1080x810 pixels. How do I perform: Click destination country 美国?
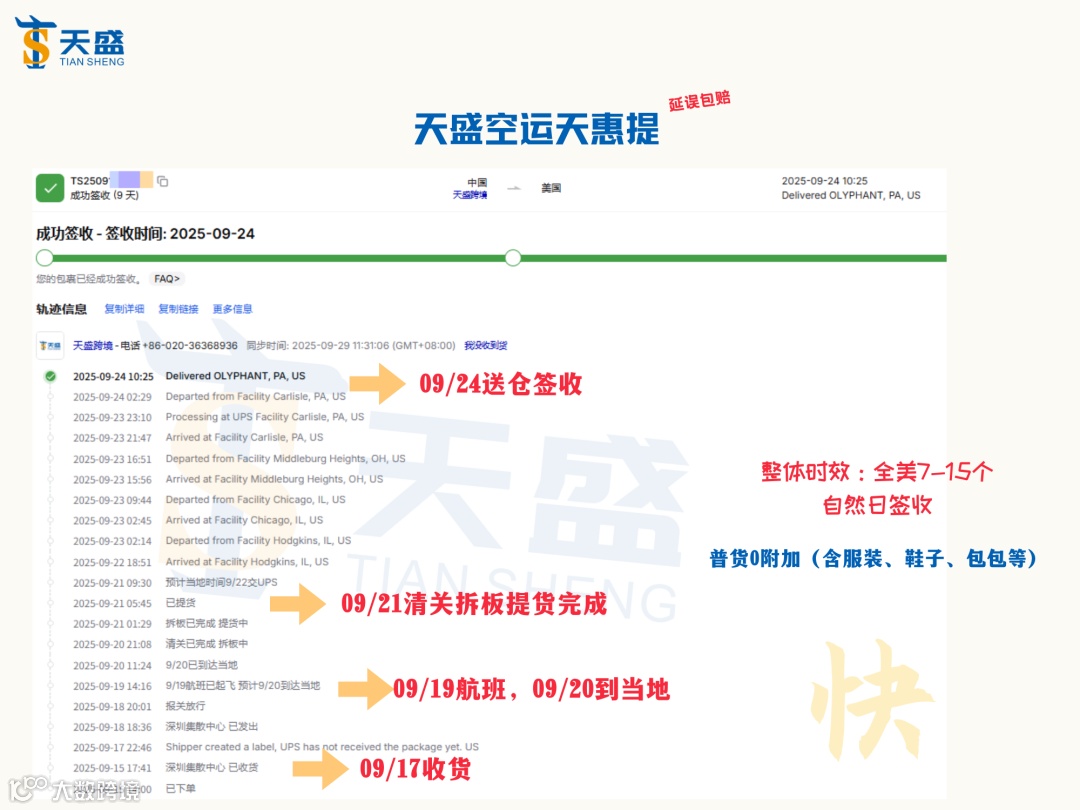tap(551, 188)
